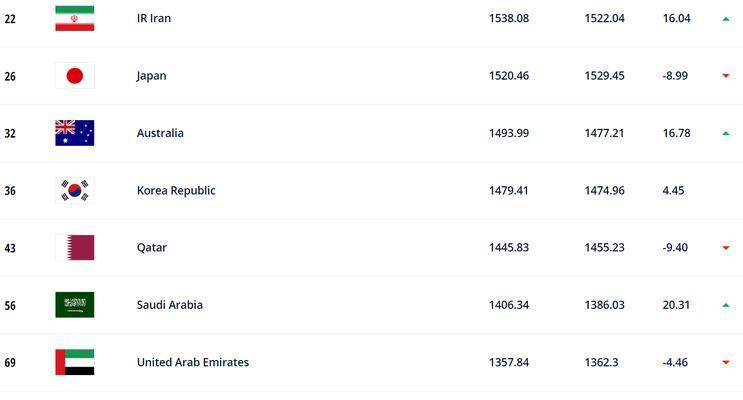Open the Japan team link
This screenshot has height=400, width=743.
point(151,76)
